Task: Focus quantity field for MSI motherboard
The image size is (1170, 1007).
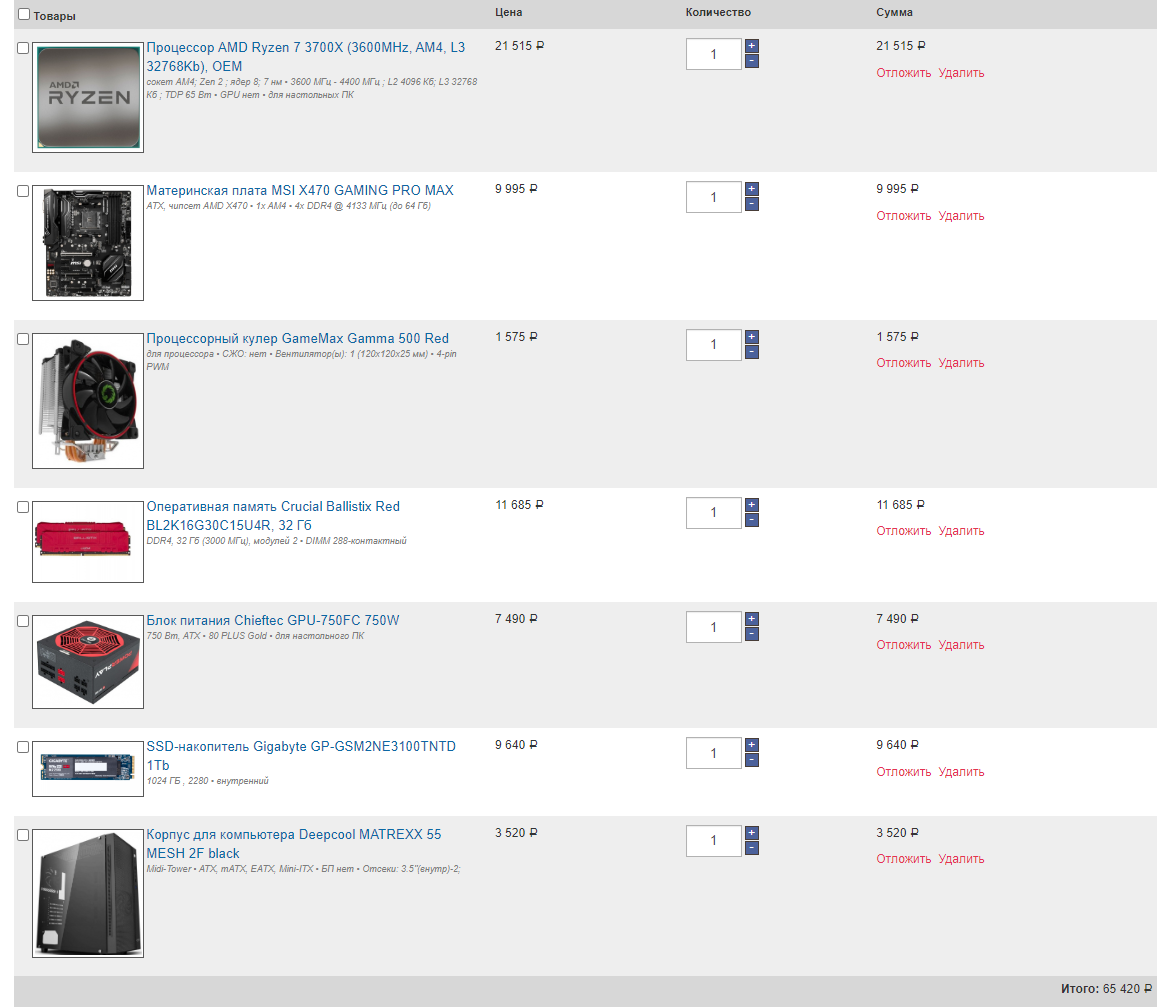Action: click(x=713, y=197)
